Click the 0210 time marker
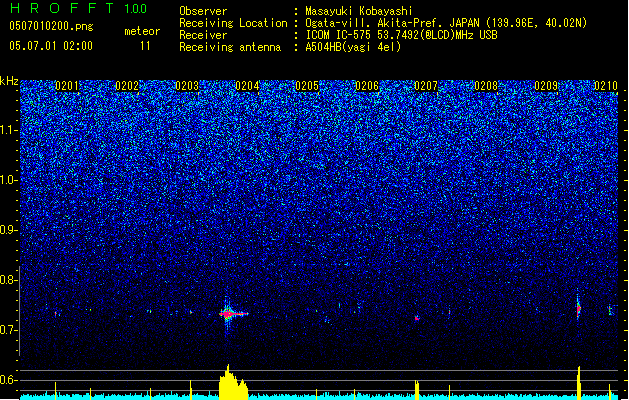Viewport: 629px width, 400px height. pos(606,86)
